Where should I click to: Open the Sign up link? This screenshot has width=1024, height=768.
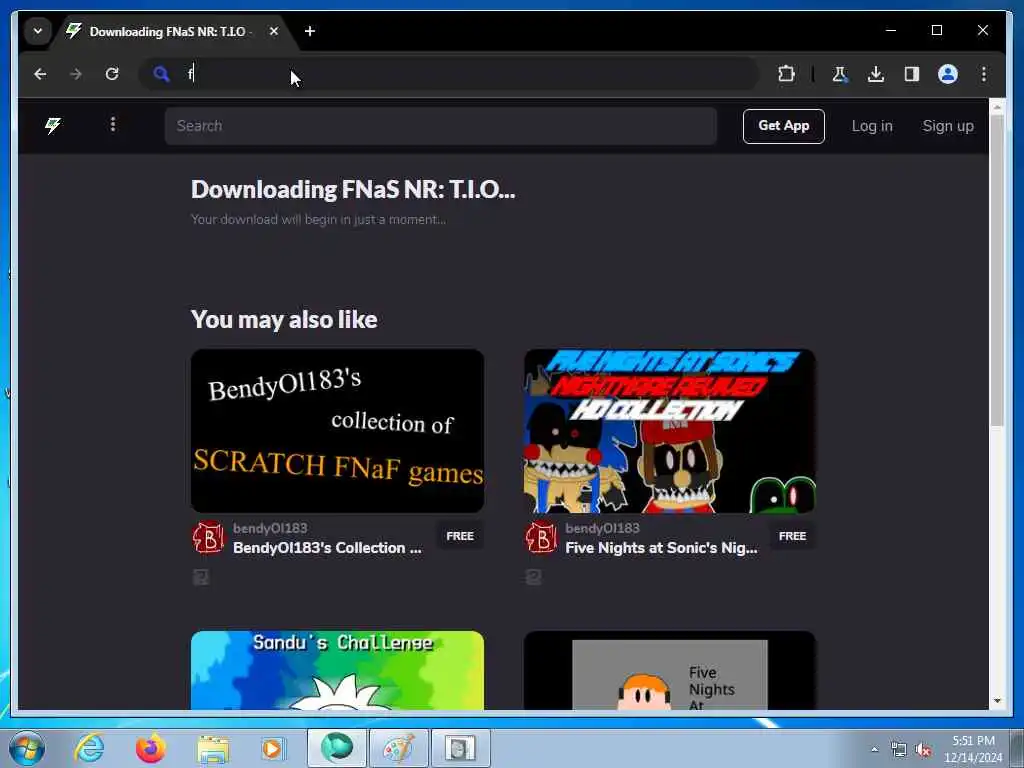coord(948,126)
